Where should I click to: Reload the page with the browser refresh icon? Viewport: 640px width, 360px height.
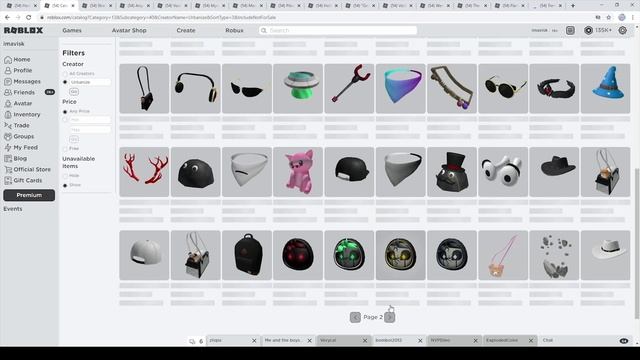click(x=29, y=18)
